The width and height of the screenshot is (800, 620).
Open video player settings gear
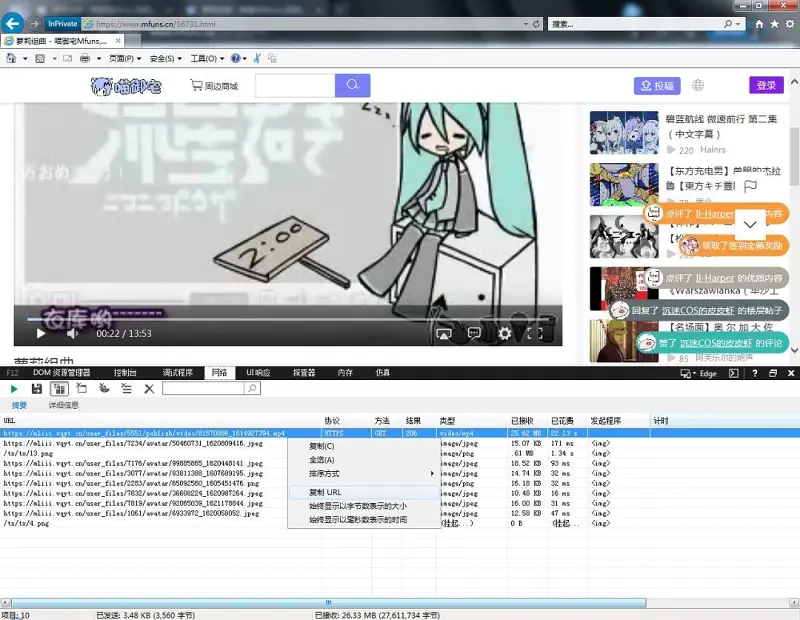coord(504,333)
